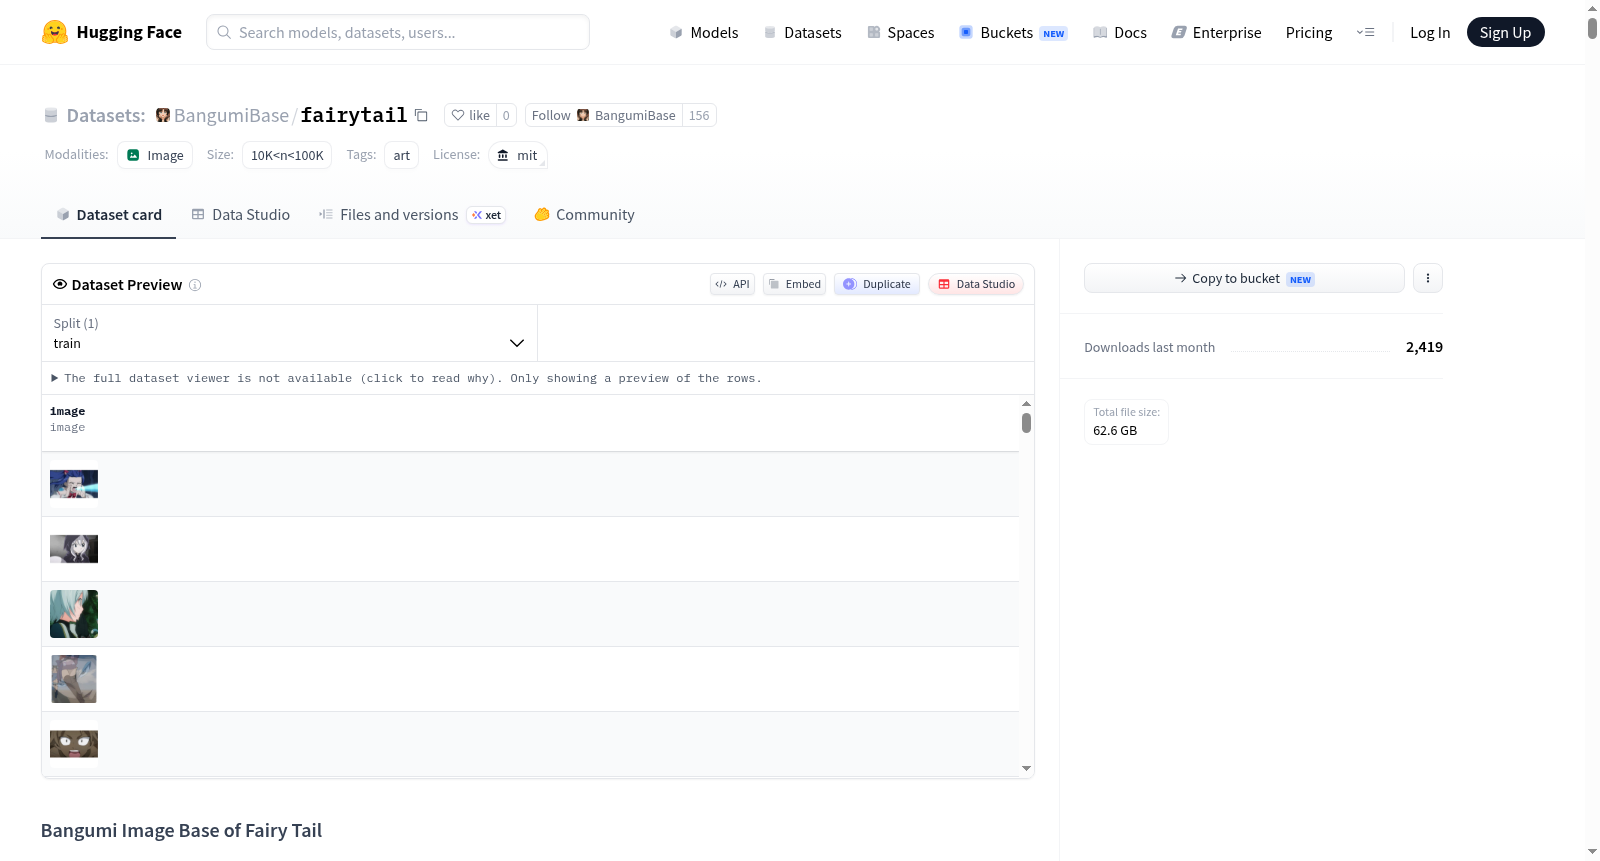Image resolution: width=1600 pixels, height=861 pixels.
Task: Open the navigation overflow menu icon
Action: click(1365, 32)
